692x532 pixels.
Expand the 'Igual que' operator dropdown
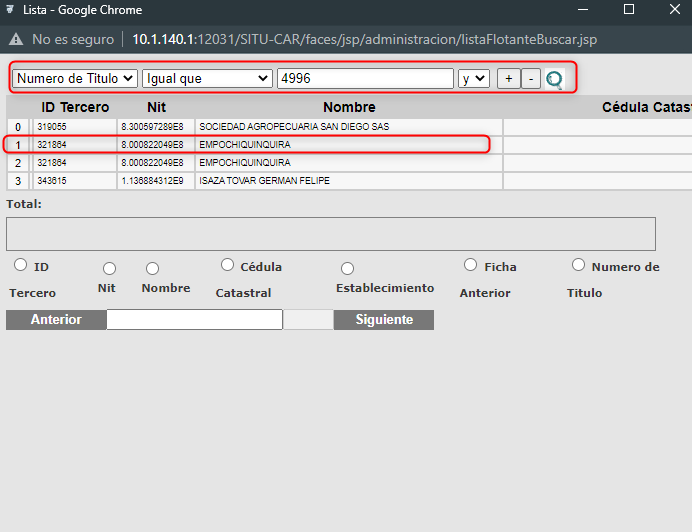click(x=207, y=79)
